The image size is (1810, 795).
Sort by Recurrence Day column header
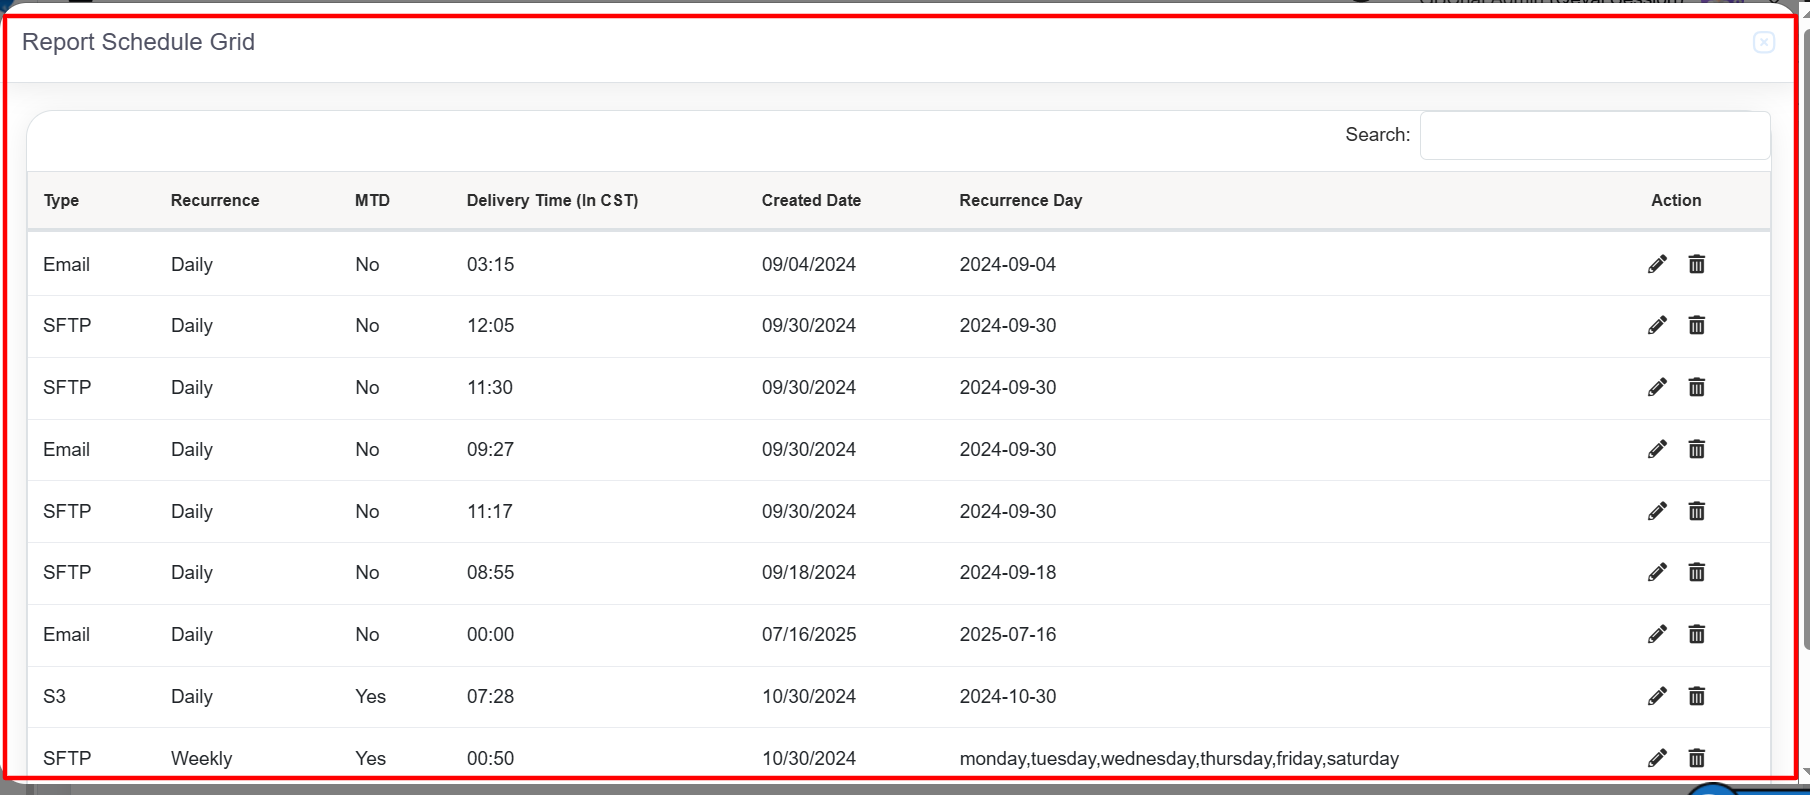[x=1020, y=200]
